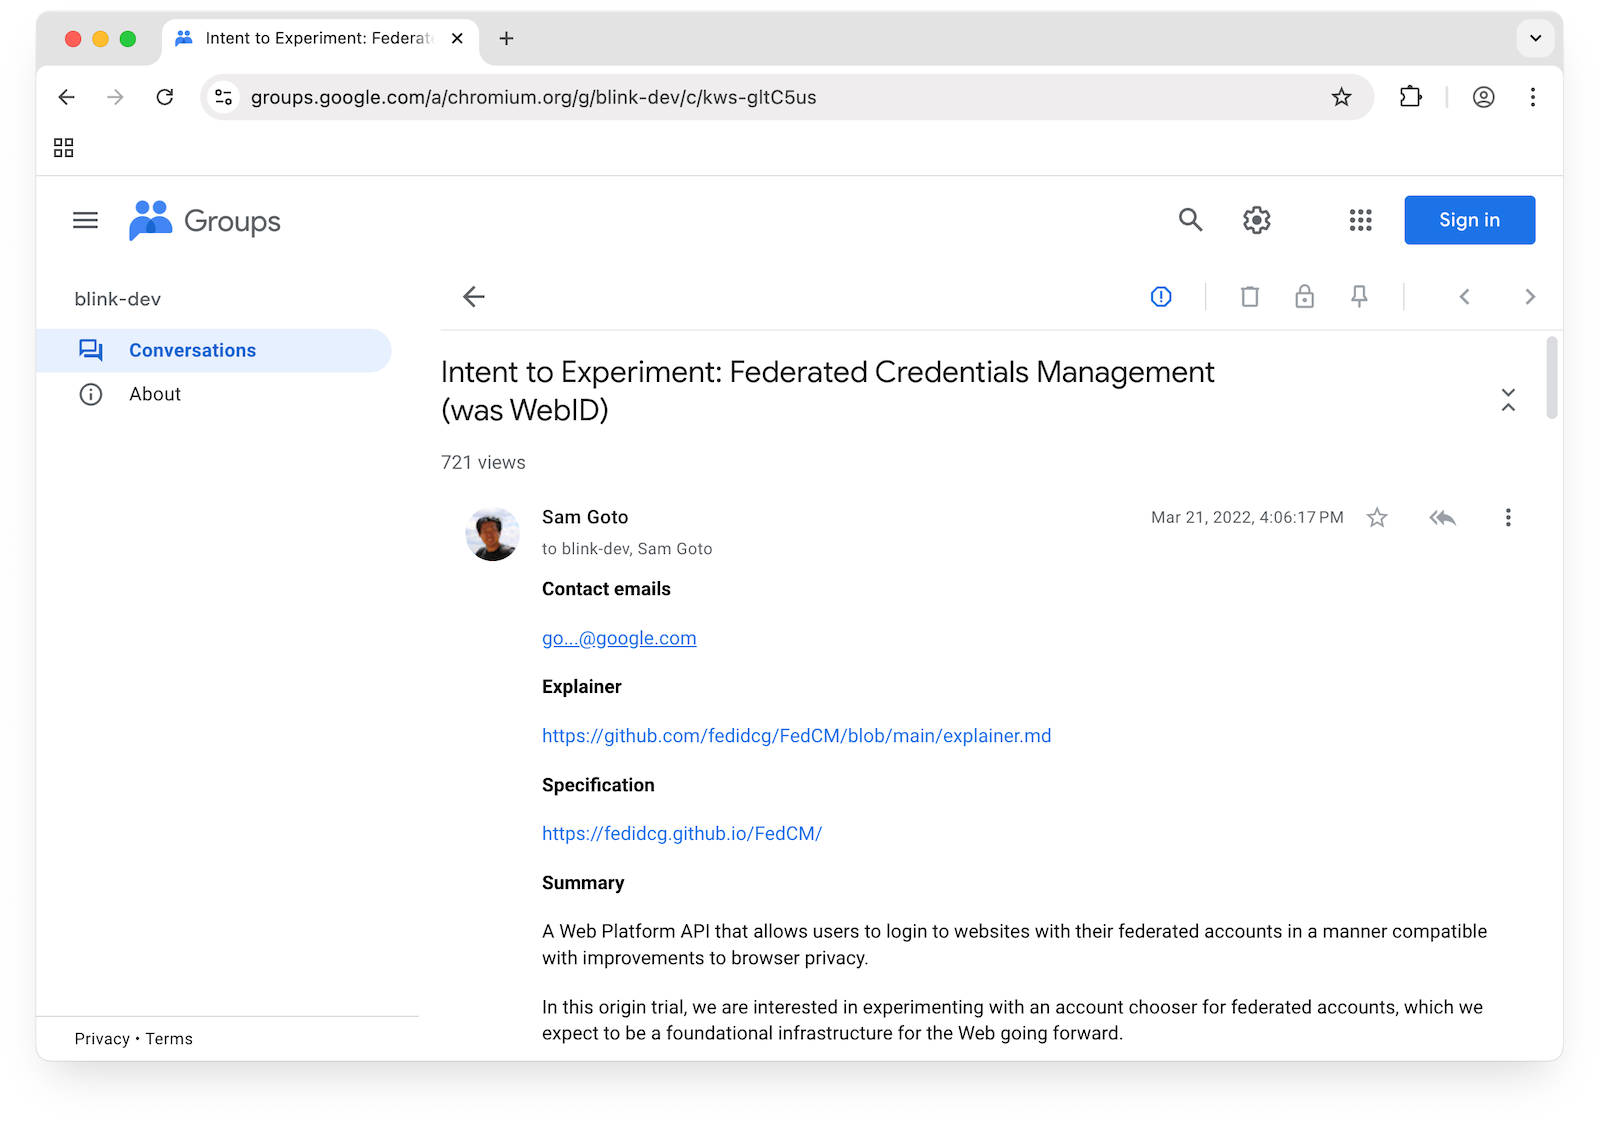Bookmark this page with the address bar star
The width and height of the screenshot is (1600, 1123).
(x=1341, y=97)
